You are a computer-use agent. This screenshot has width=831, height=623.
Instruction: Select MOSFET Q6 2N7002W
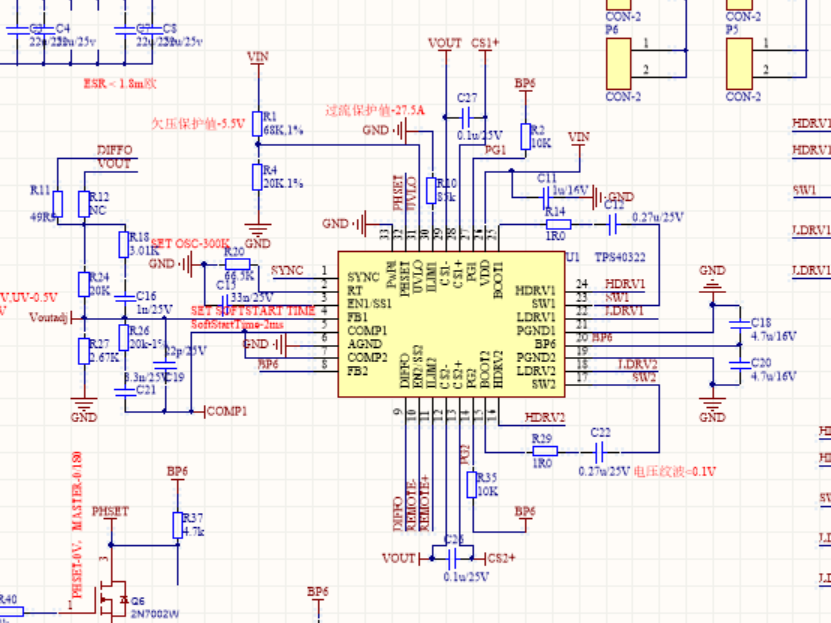point(112,600)
